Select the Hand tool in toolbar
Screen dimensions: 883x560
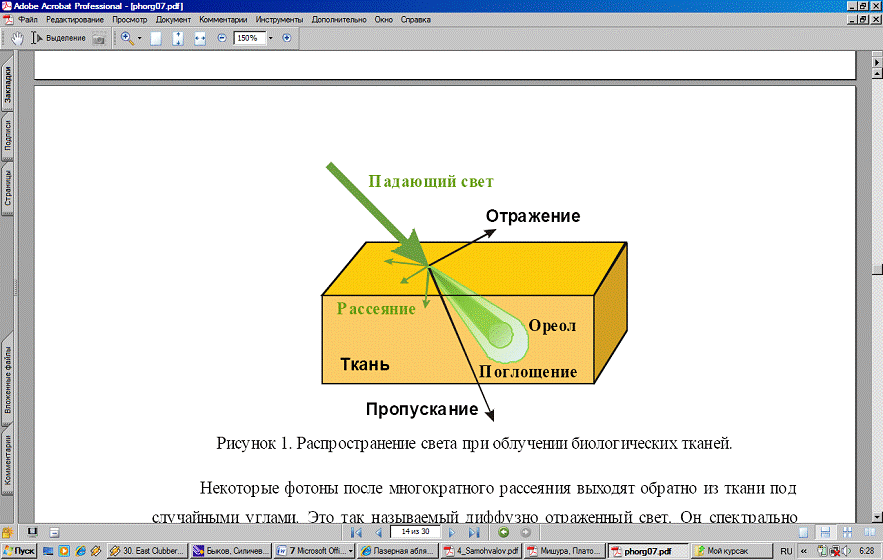coord(17,38)
